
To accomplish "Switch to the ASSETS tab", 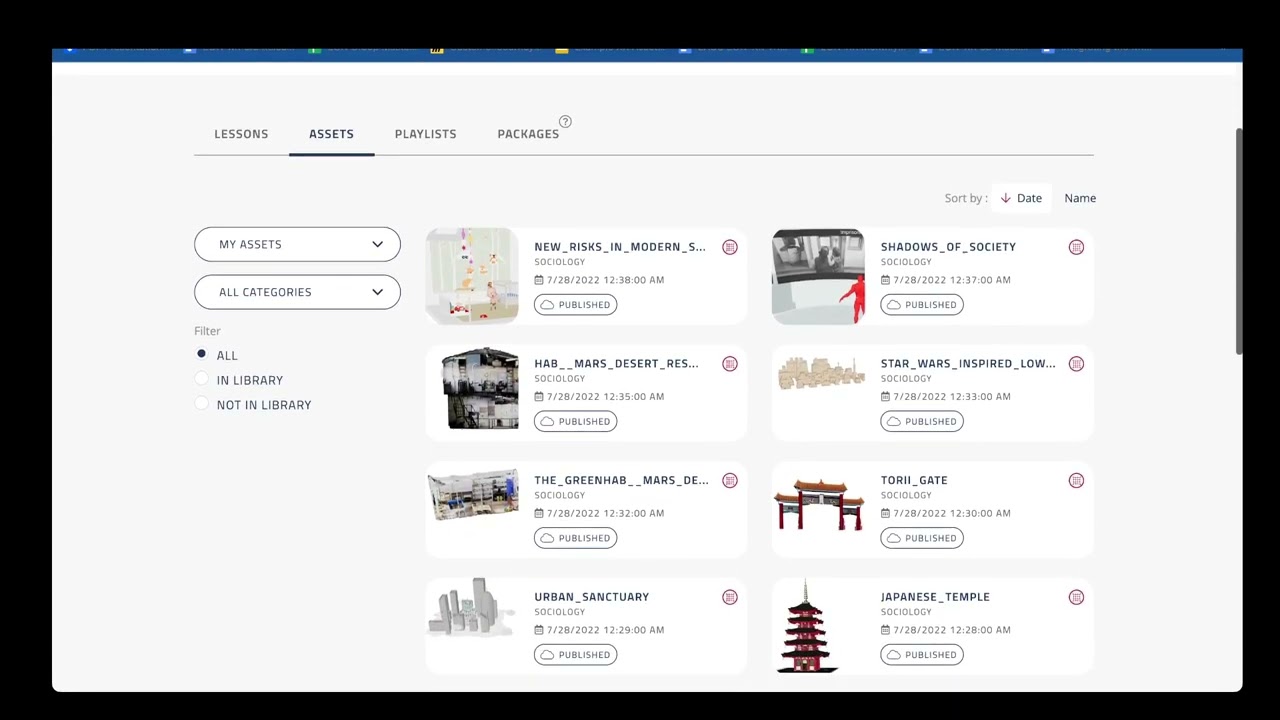I will point(331,134).
